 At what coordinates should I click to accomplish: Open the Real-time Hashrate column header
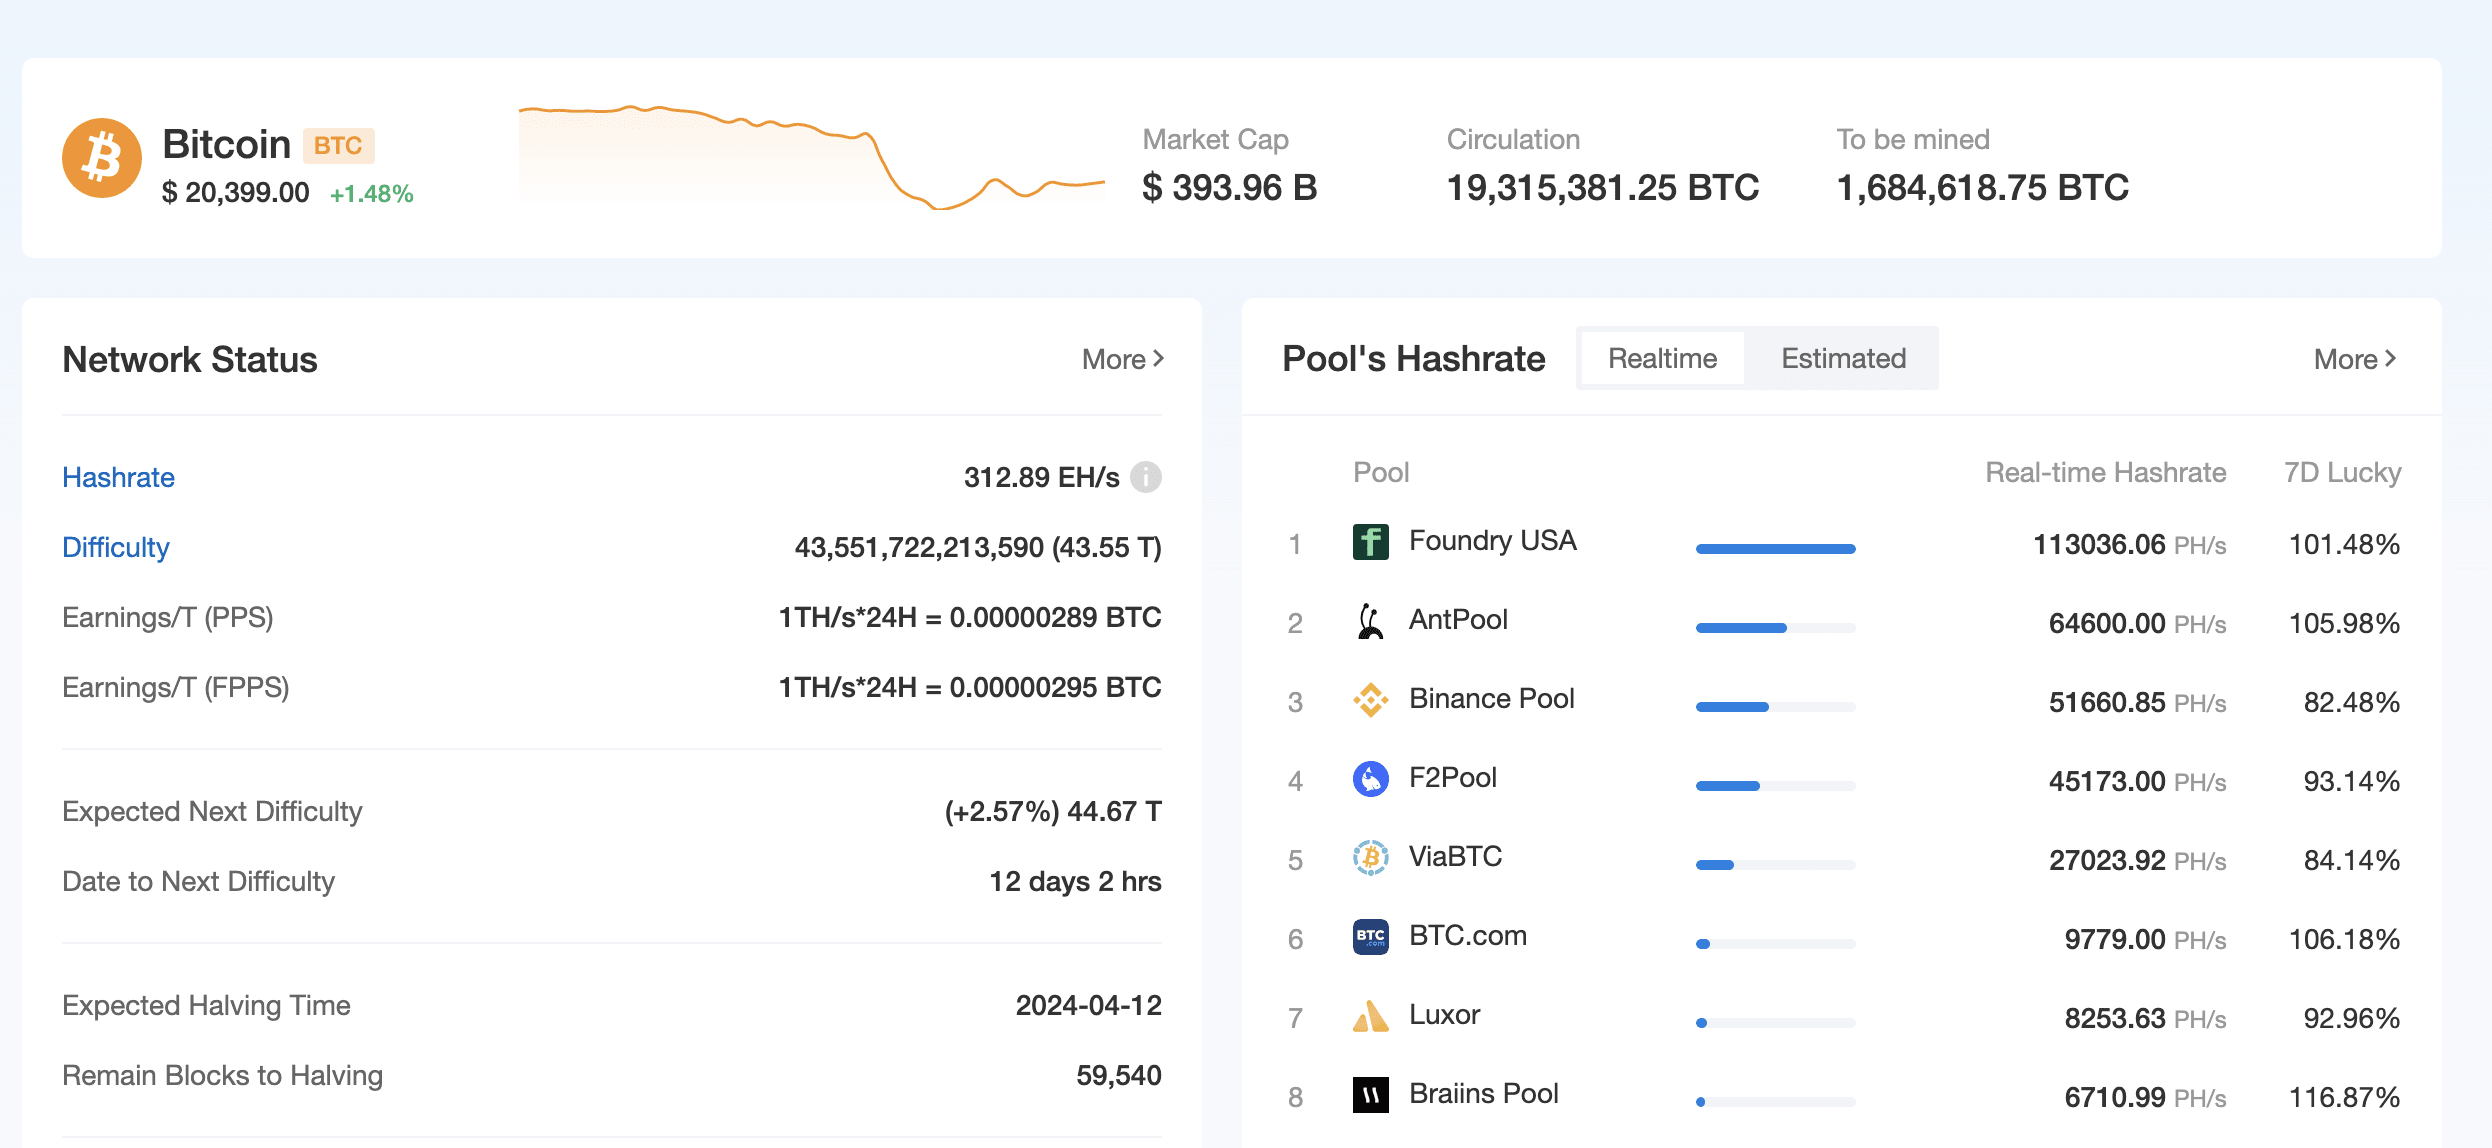pos(2105,472)
